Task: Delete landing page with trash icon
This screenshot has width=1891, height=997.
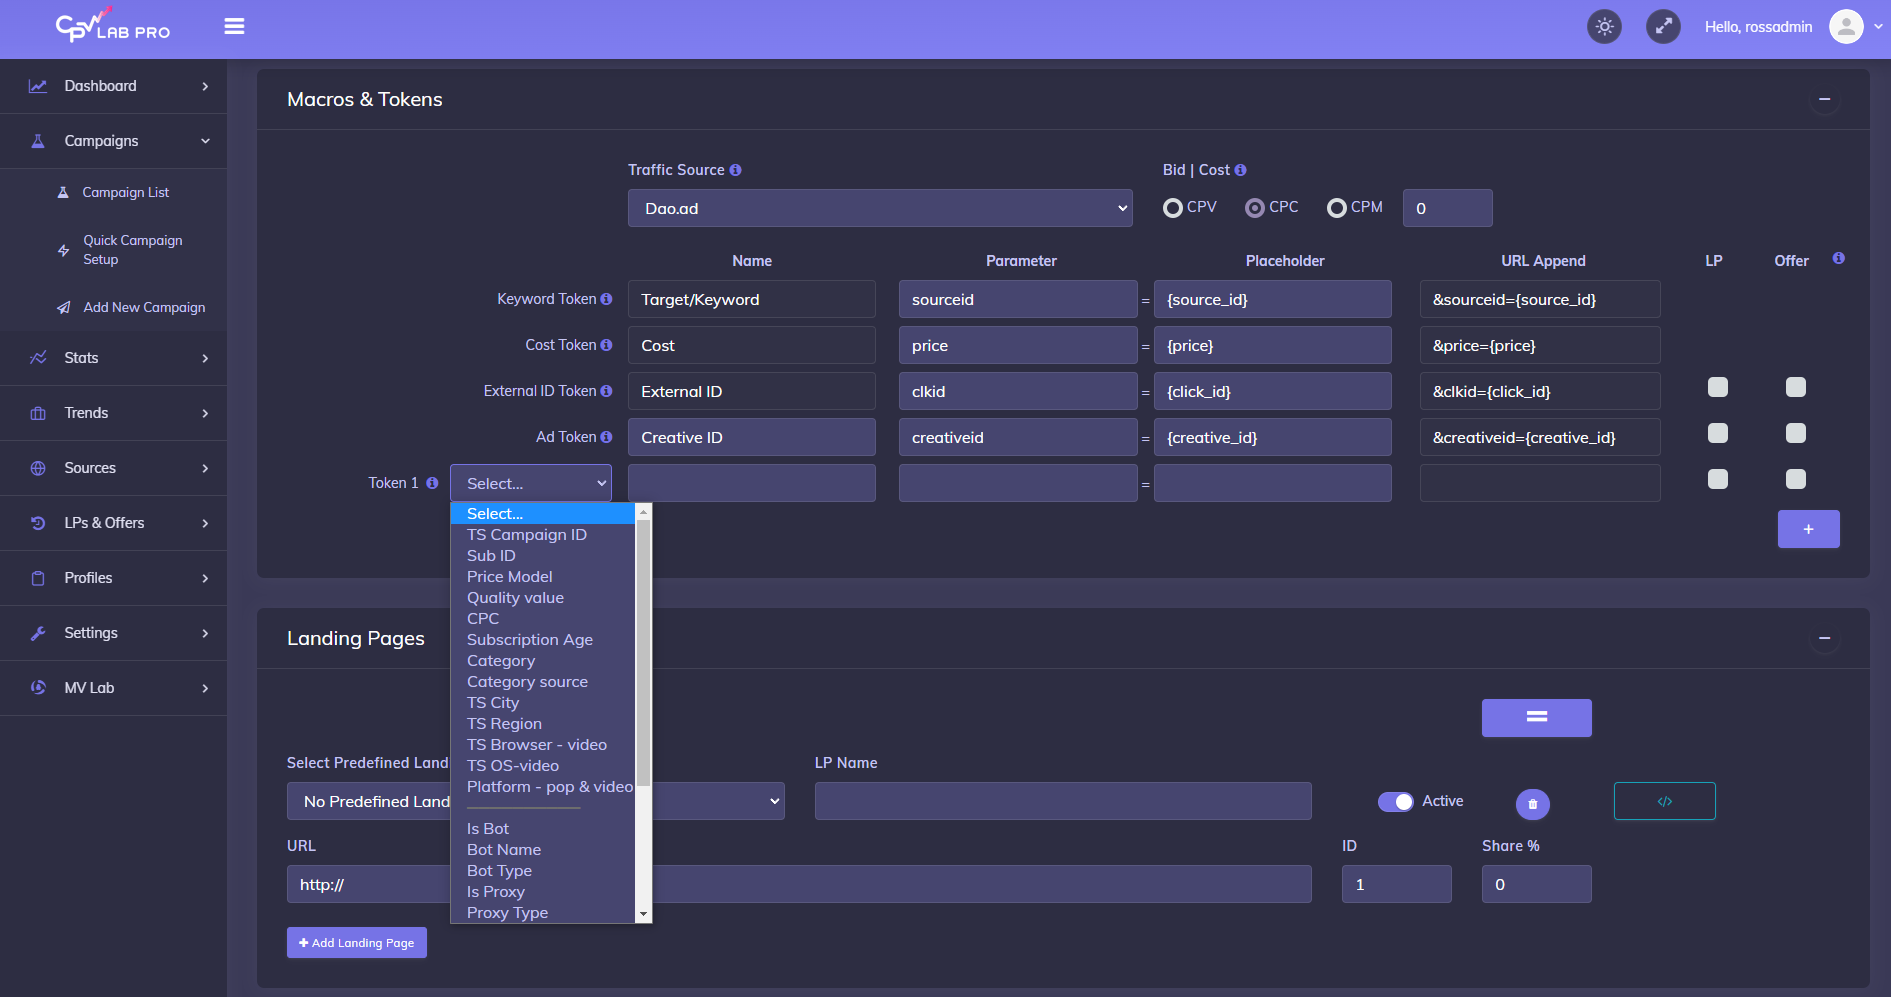Action: (1532, 804)
